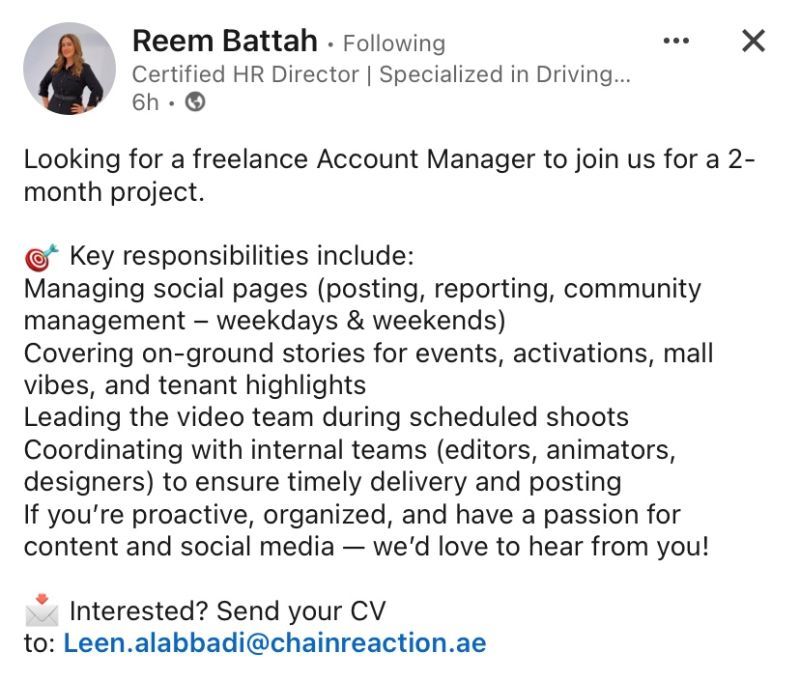The height and width of the screenshot is (681, 800).
Task: Click the Following status label
Action: [394, 43]
